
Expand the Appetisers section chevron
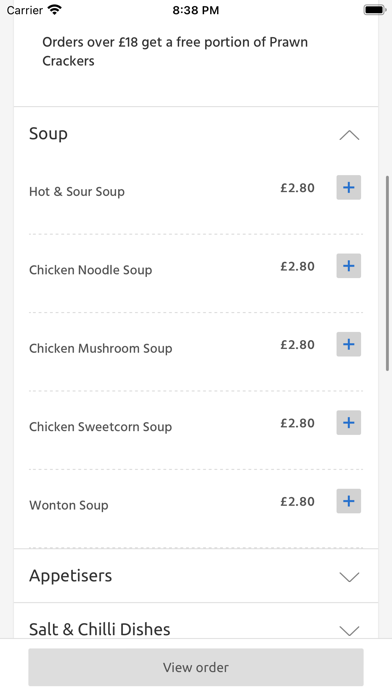(349, 577)
